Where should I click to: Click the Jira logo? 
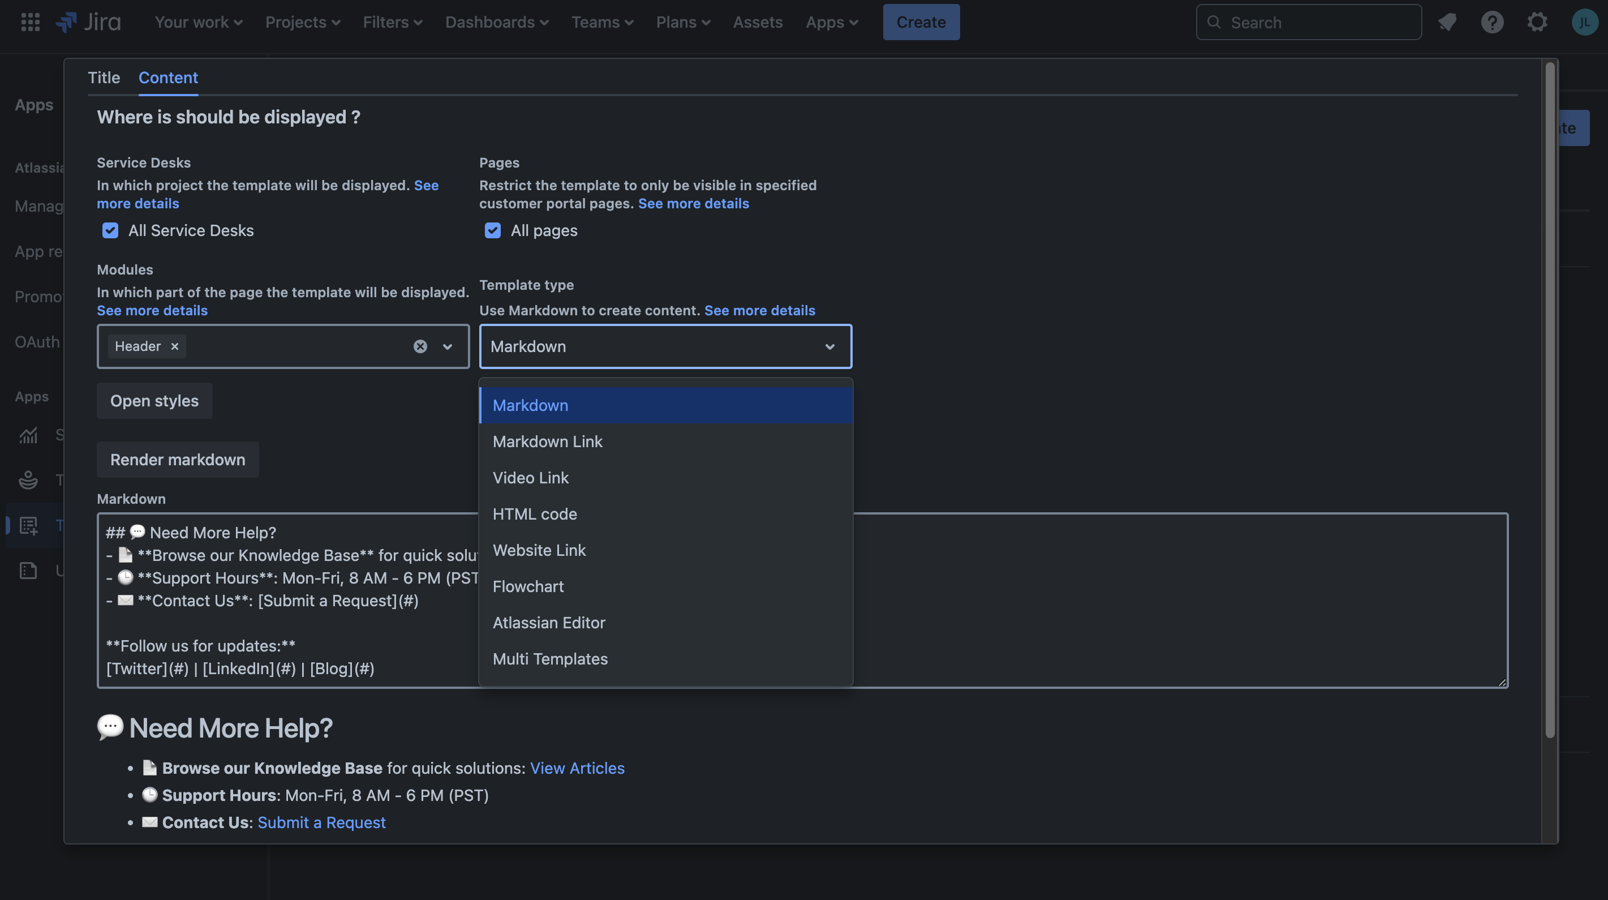[x=88, y=22]
